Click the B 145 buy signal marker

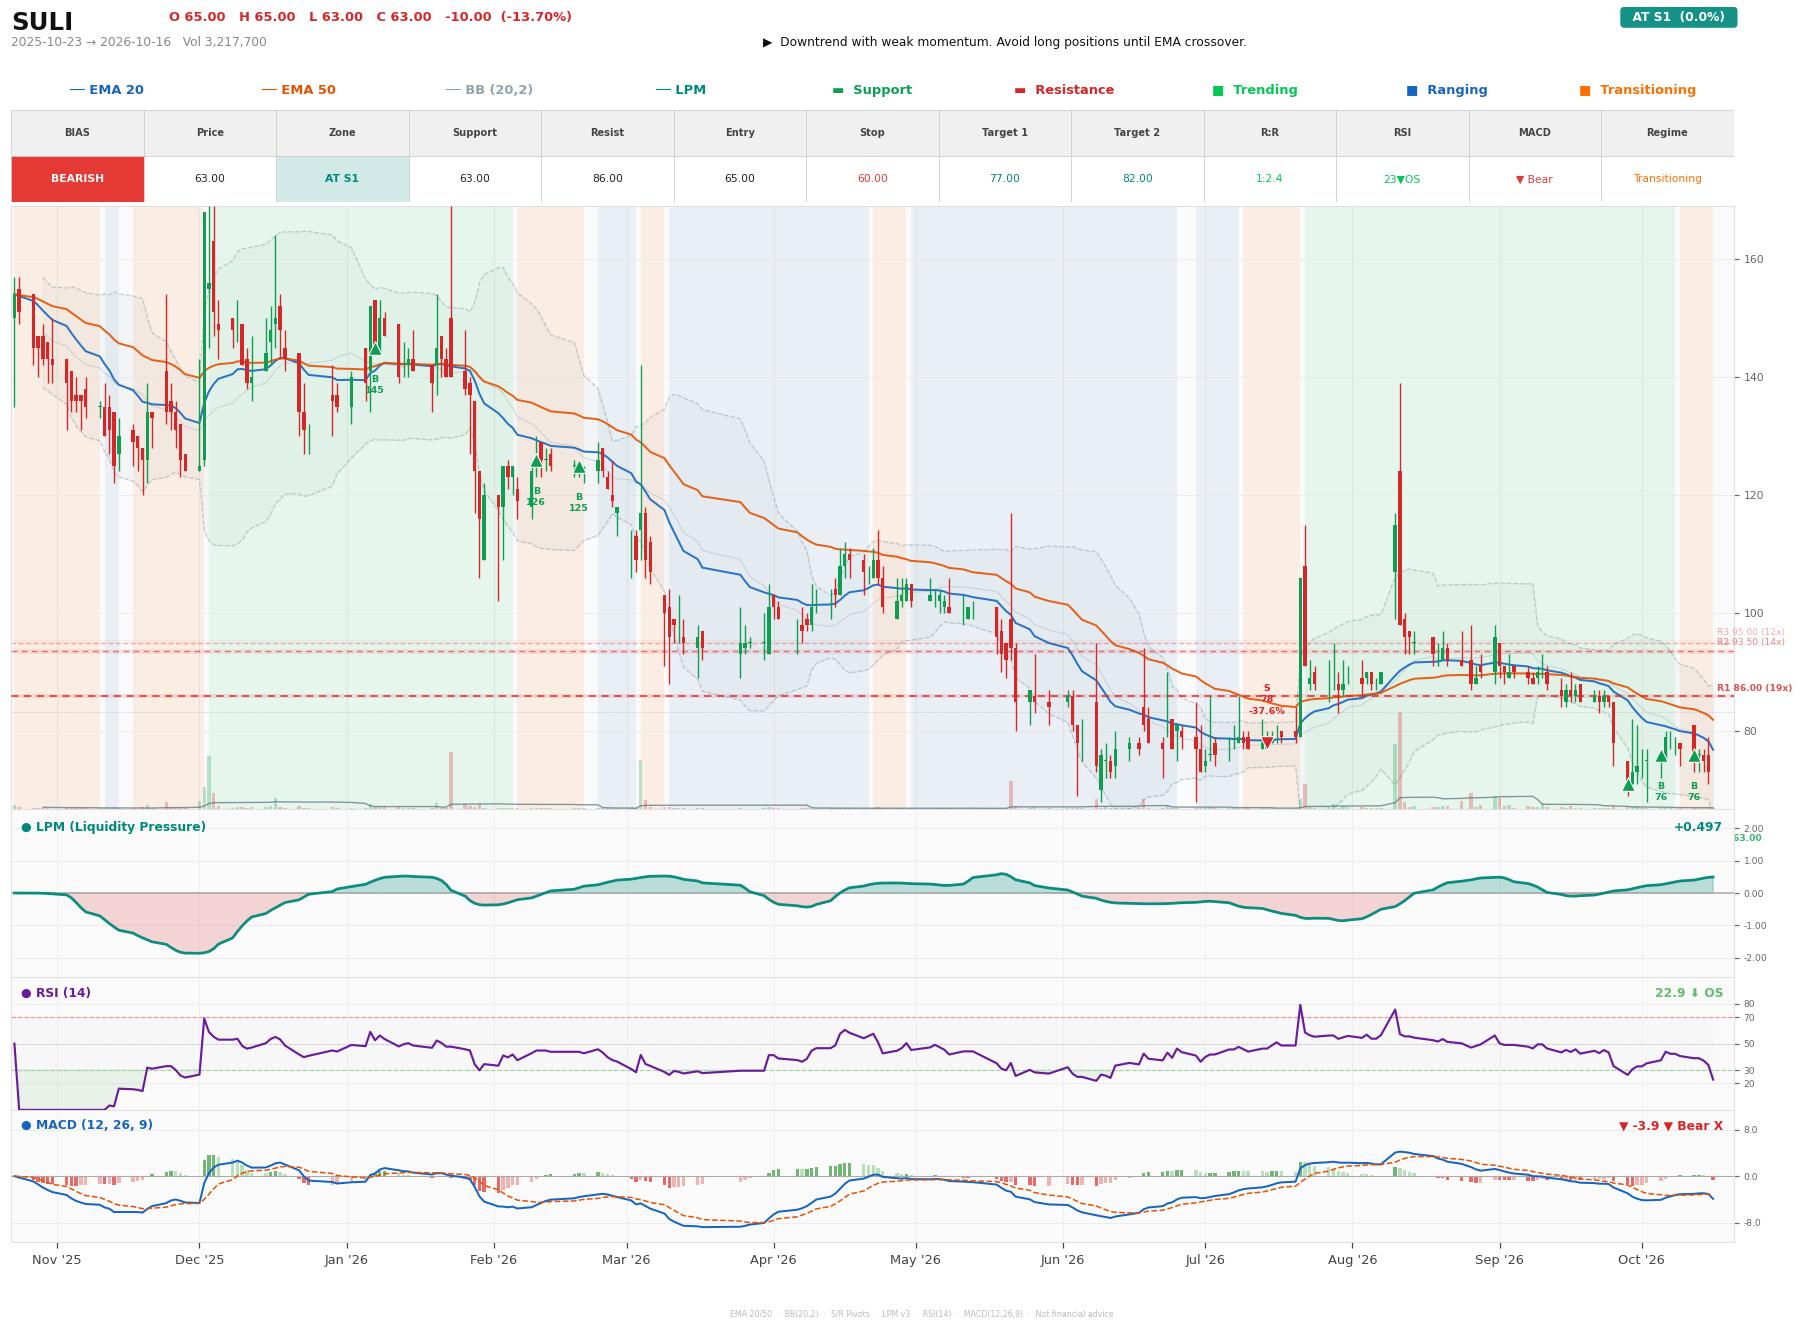(x=375, y=349)
